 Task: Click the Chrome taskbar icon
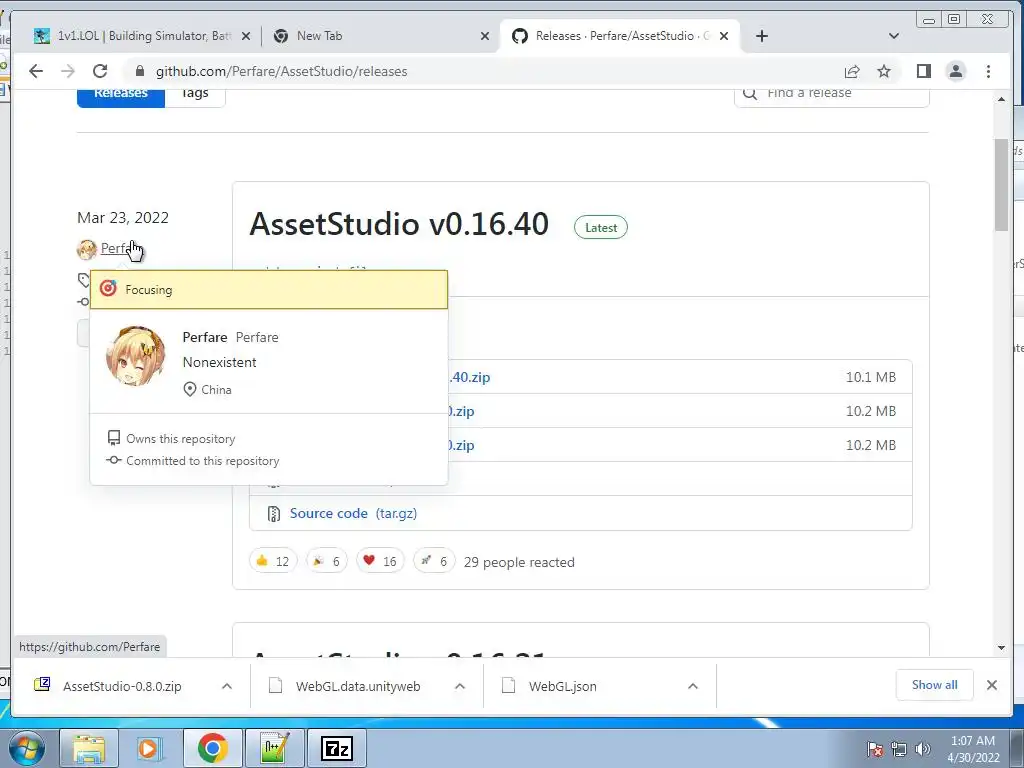click(212, 748)
